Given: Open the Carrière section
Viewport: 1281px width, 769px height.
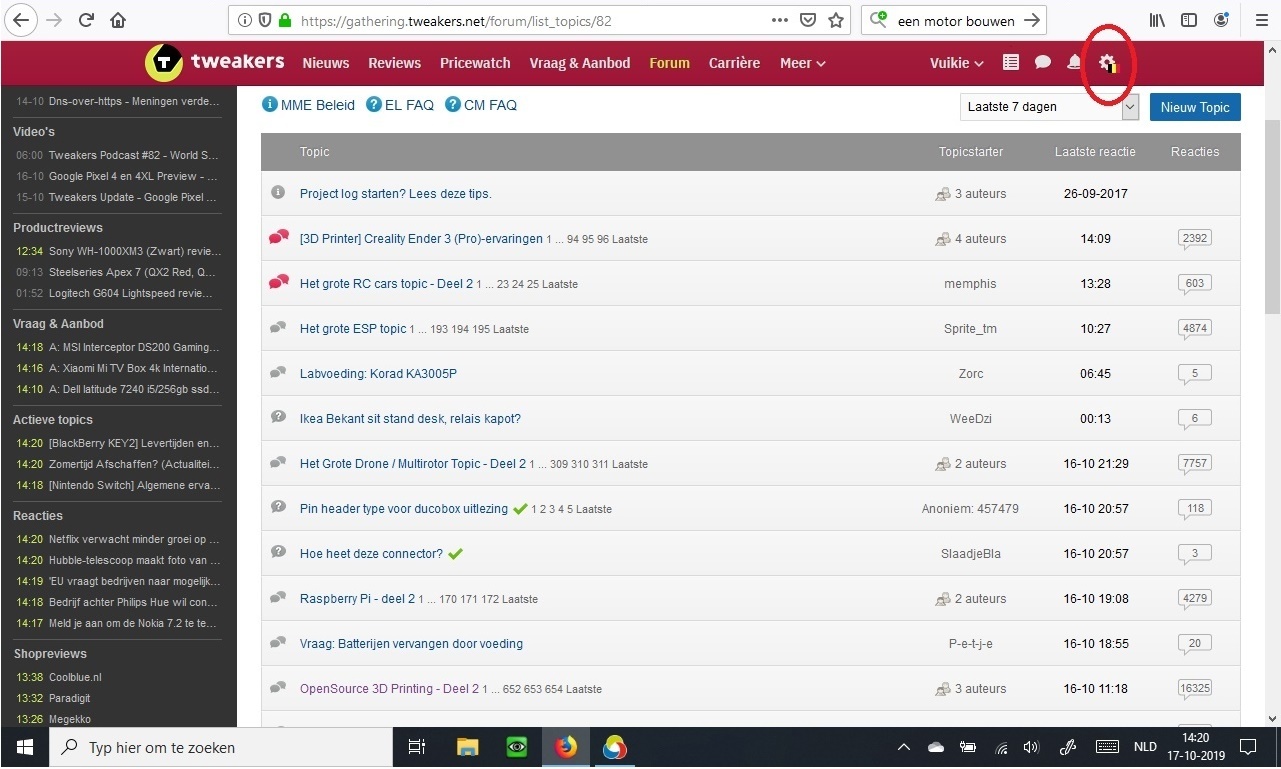Looking at the screenshot, I should (x=734, y=63).
